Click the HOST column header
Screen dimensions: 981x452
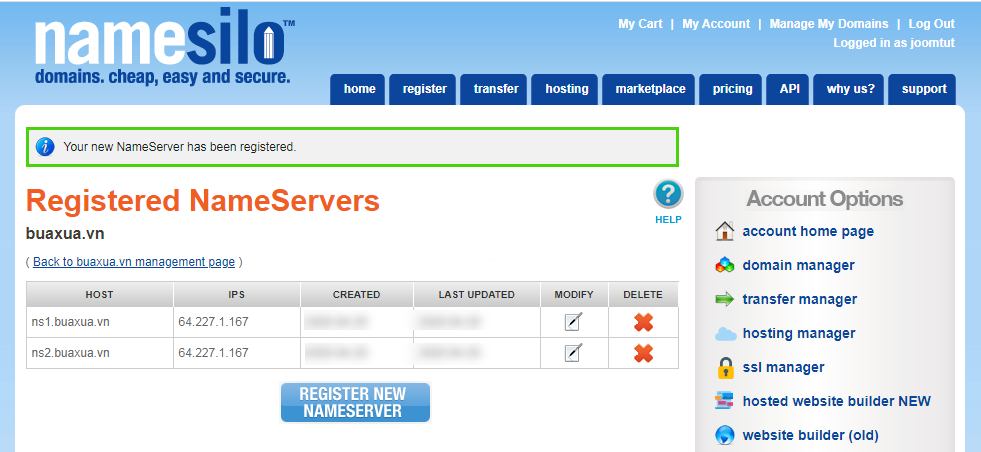(x=99, y=294)
